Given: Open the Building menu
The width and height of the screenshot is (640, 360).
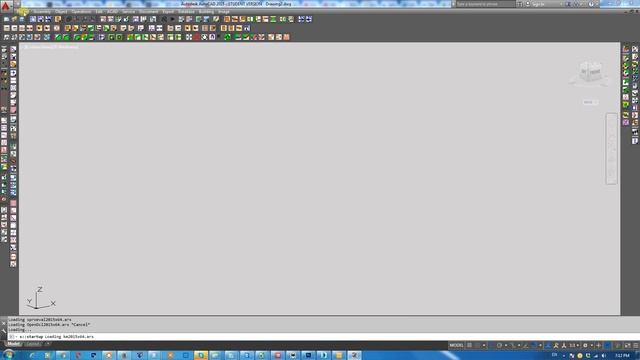Looking at the screenshot, I should (x=206, y=12).
